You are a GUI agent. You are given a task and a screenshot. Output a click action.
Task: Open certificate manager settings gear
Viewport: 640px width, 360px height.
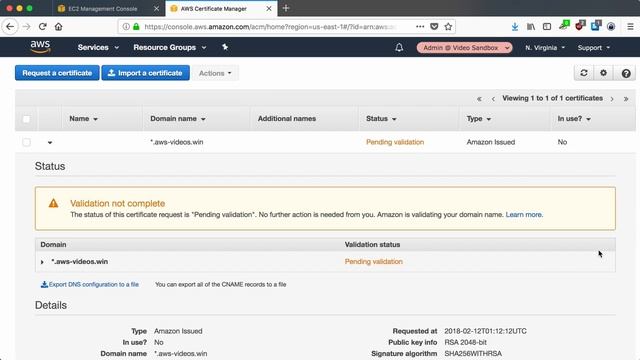pos(603,73)
